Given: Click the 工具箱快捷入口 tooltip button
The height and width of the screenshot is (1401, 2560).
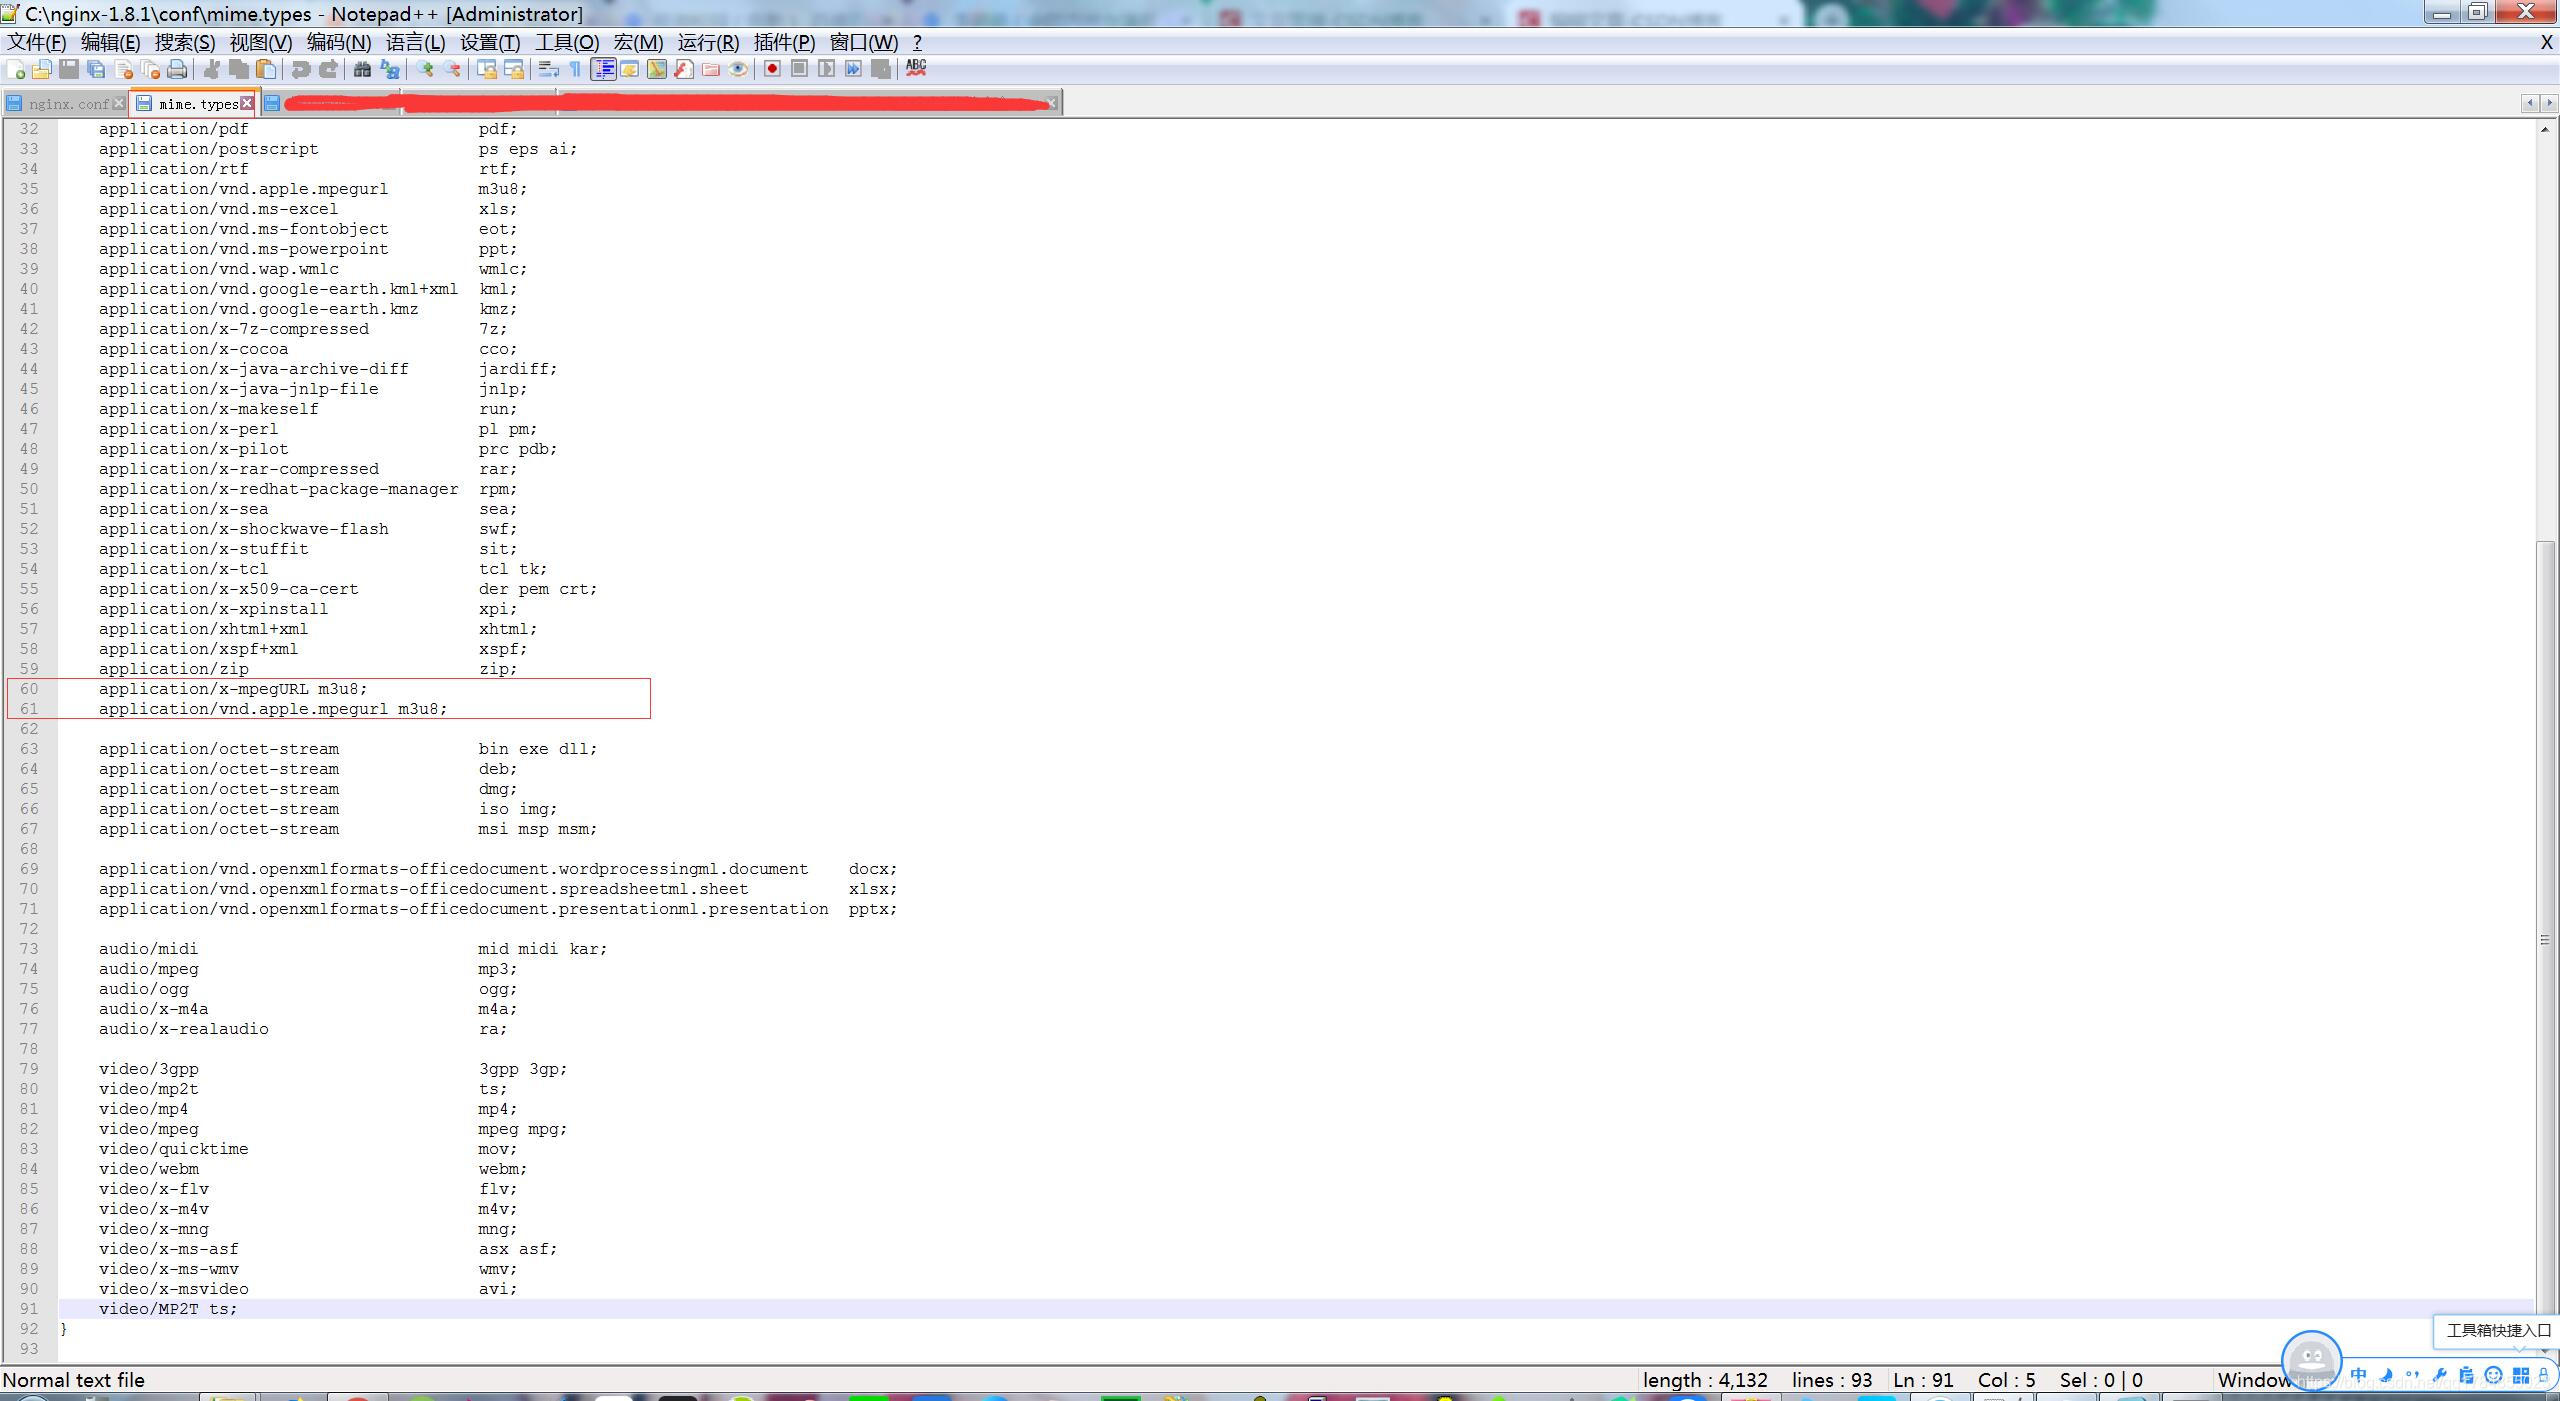Looking at the screenshot, I should (x=2497, y=1330).
